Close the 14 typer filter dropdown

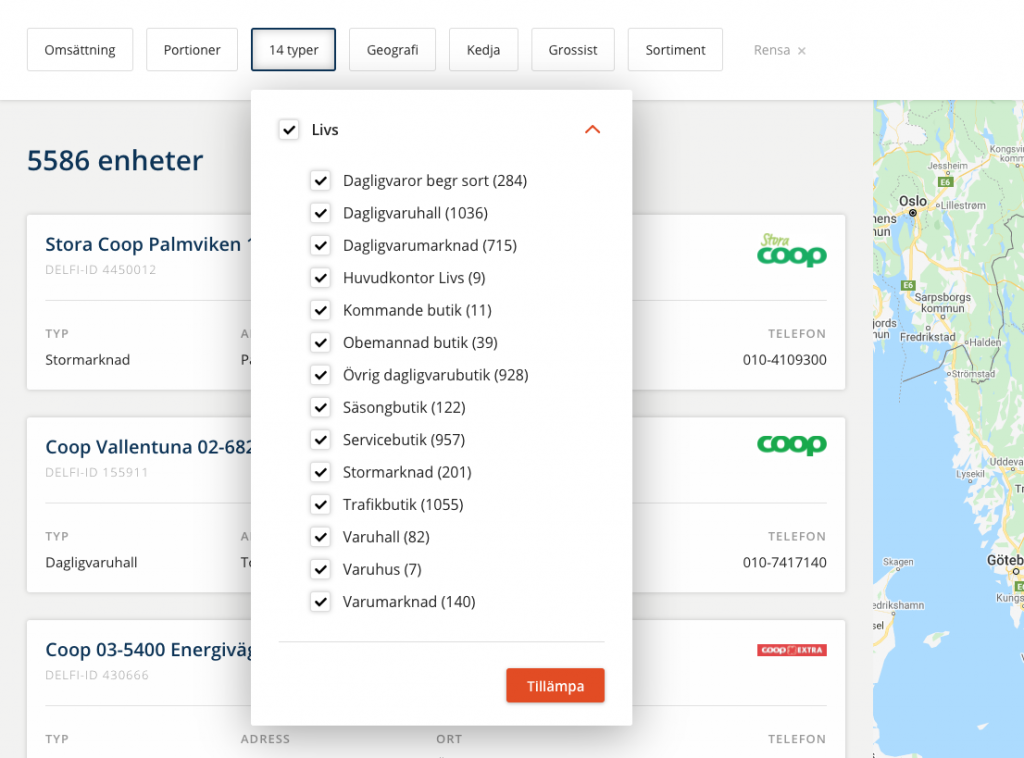(x=293, y=50)
